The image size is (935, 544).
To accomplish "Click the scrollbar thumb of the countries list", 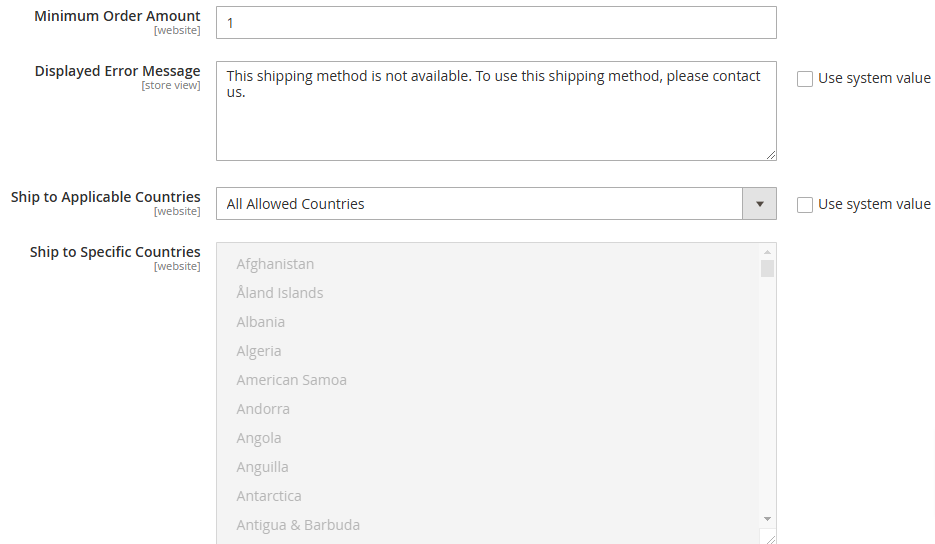I will [767, 269].
